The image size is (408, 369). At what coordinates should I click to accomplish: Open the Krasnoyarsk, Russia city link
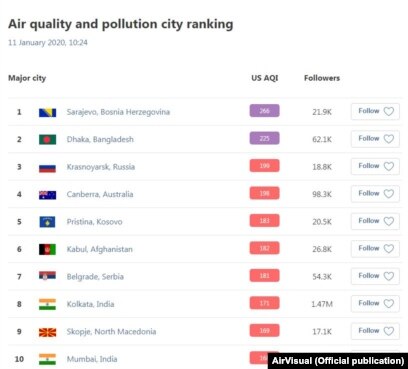coord(101,167)
